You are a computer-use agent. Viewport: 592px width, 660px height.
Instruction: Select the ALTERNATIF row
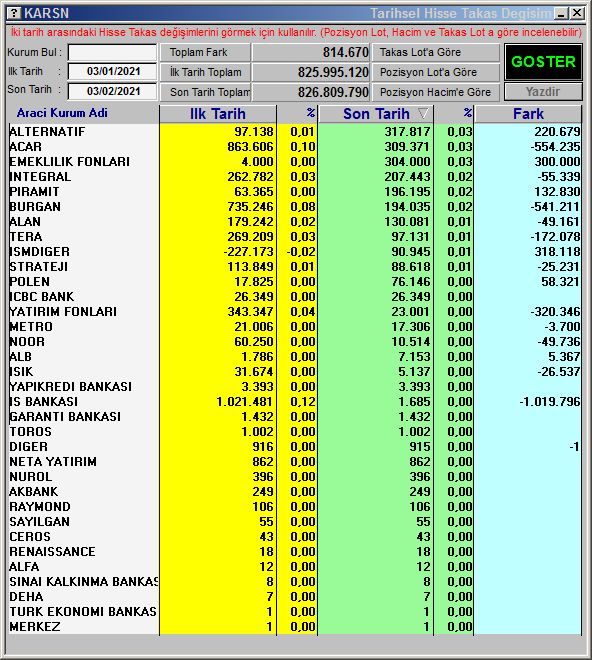295,131
